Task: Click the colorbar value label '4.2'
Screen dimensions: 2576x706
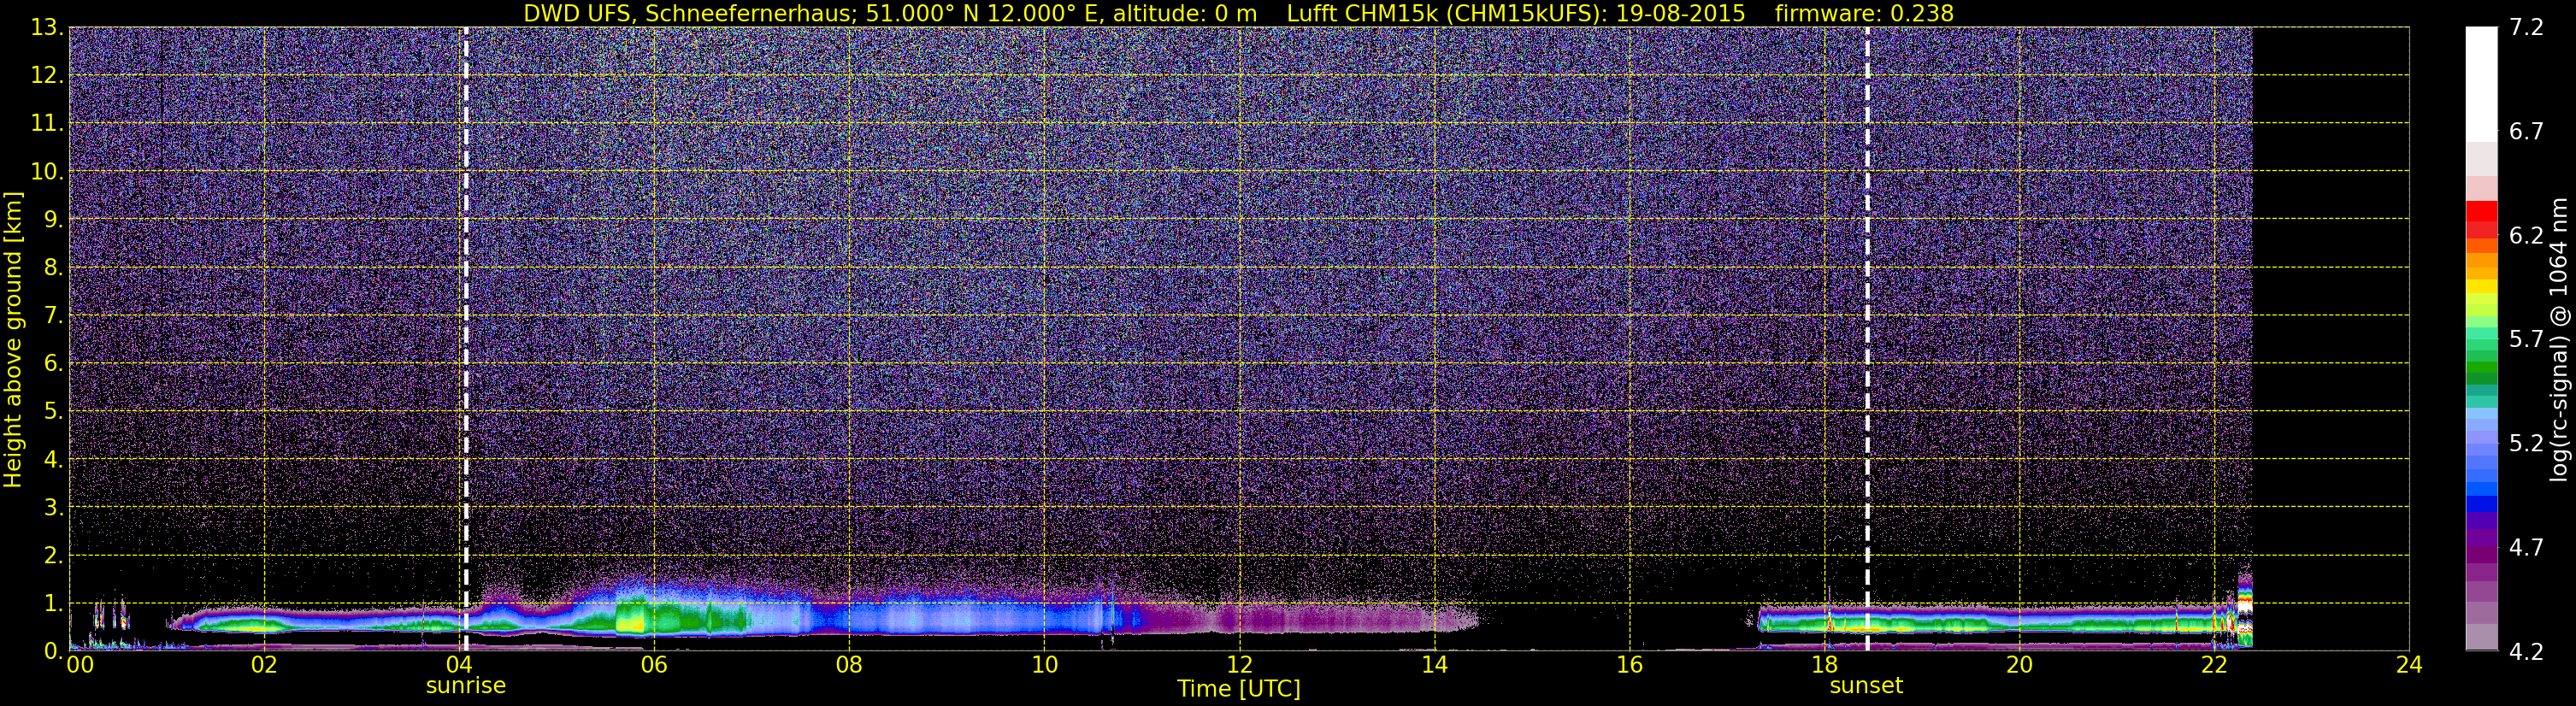Action: (2526, 652)
